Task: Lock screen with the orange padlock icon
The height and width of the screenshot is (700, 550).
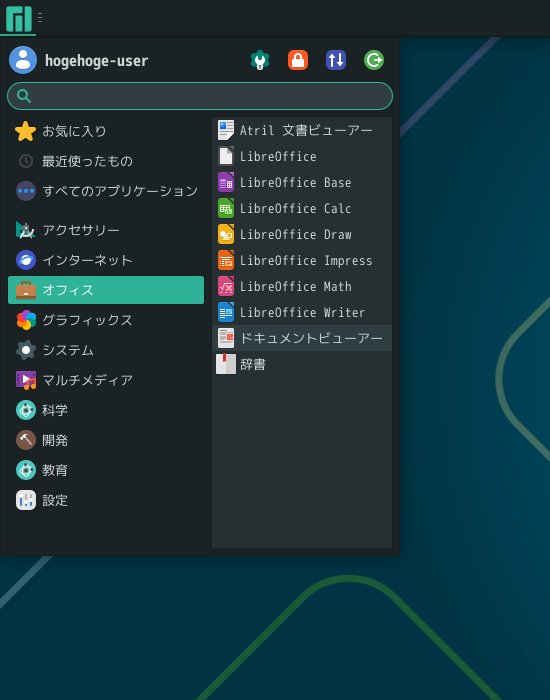Action: tap(298, 60)
